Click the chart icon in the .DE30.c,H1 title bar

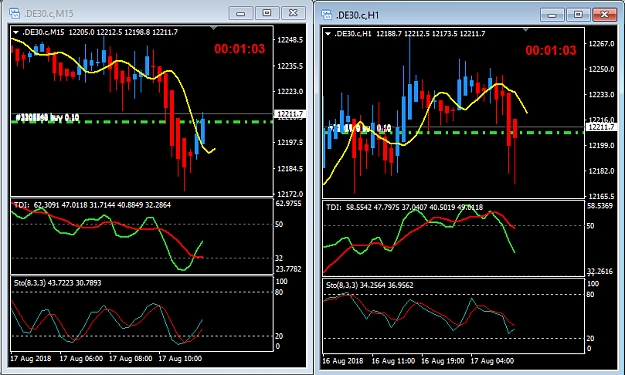click(326, 15)
